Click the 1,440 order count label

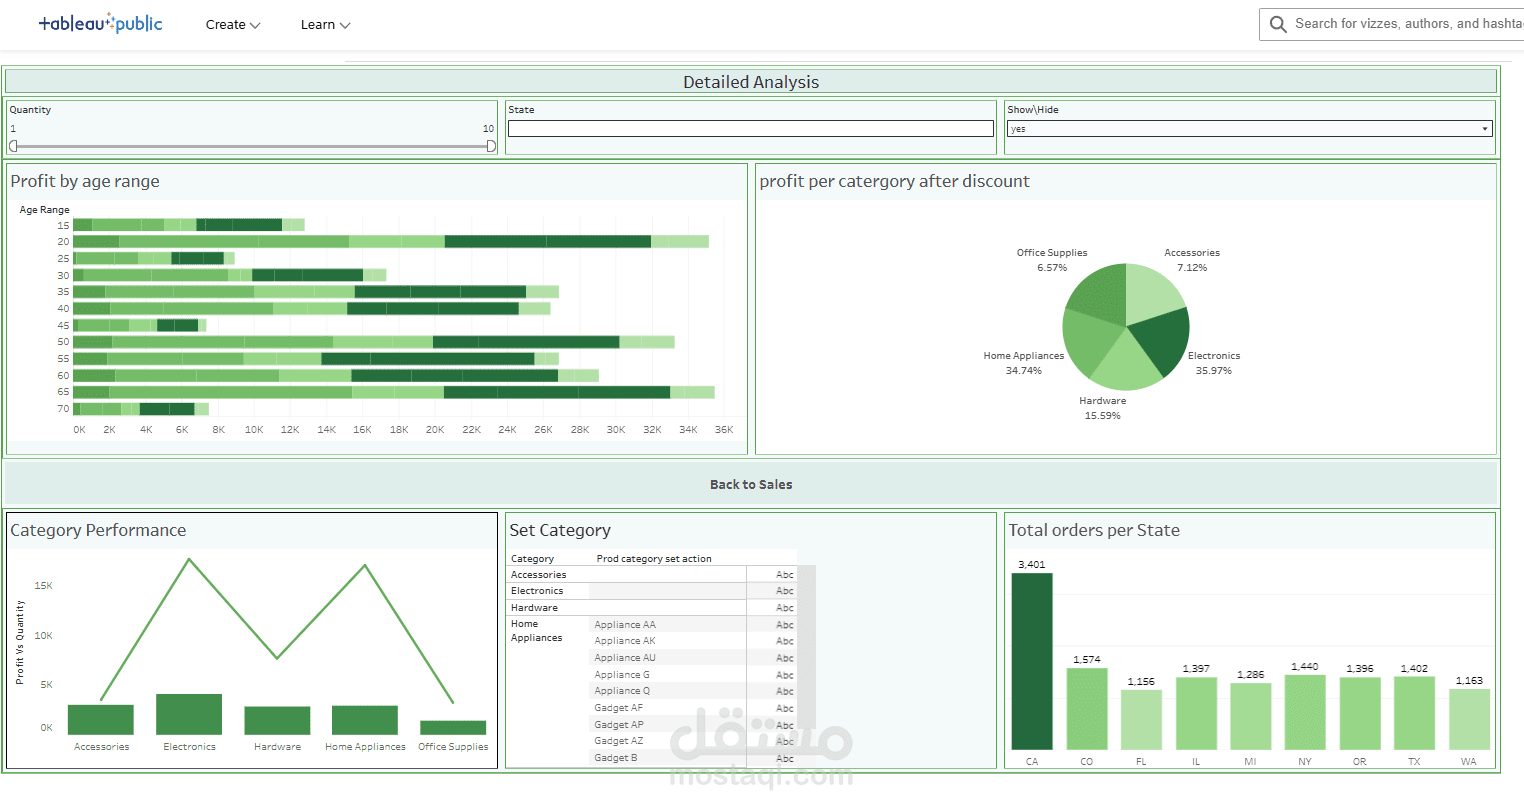pos(1305,667)
